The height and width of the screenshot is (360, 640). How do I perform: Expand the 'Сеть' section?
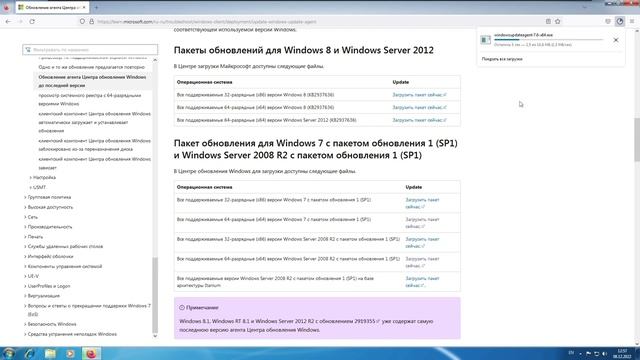31,217
